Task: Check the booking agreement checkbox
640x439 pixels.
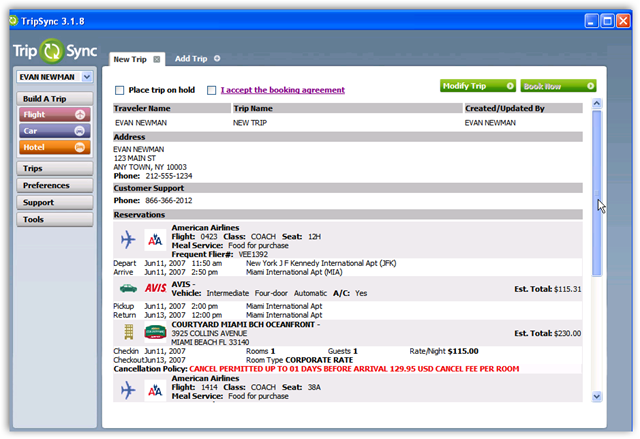Action: click(x=211, y=90)
